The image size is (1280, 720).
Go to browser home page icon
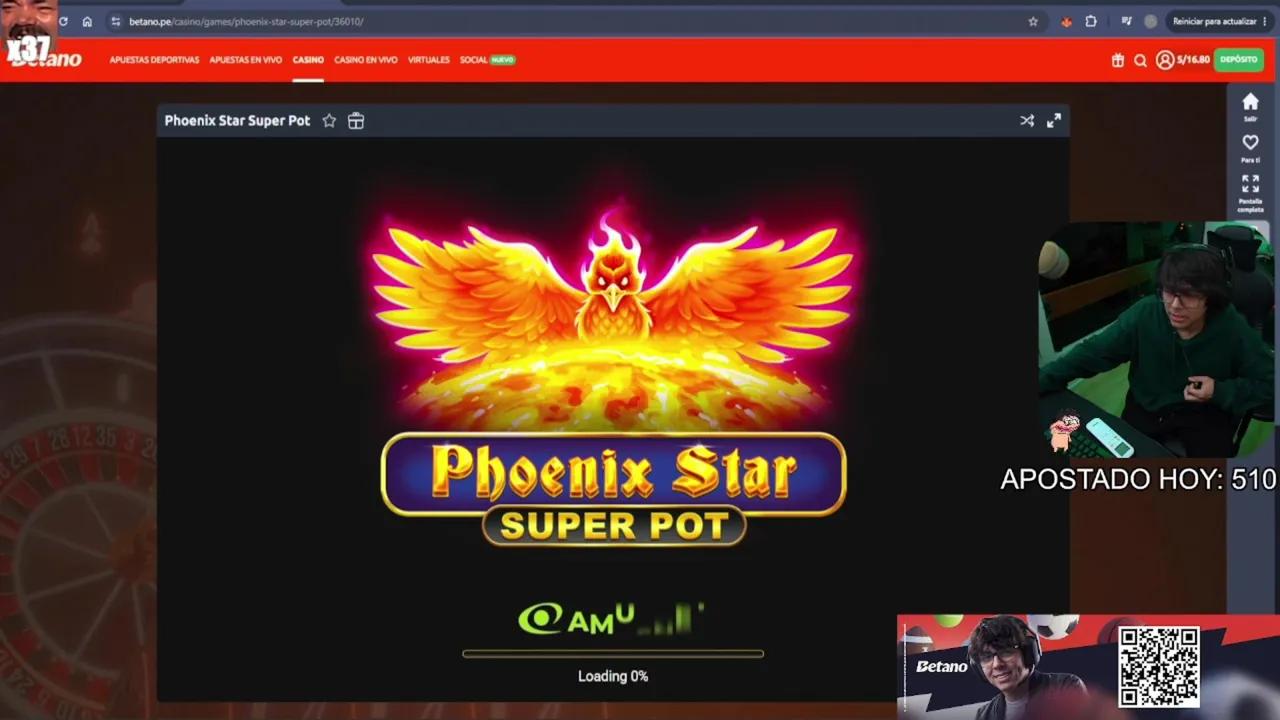(x=87, y=21)
